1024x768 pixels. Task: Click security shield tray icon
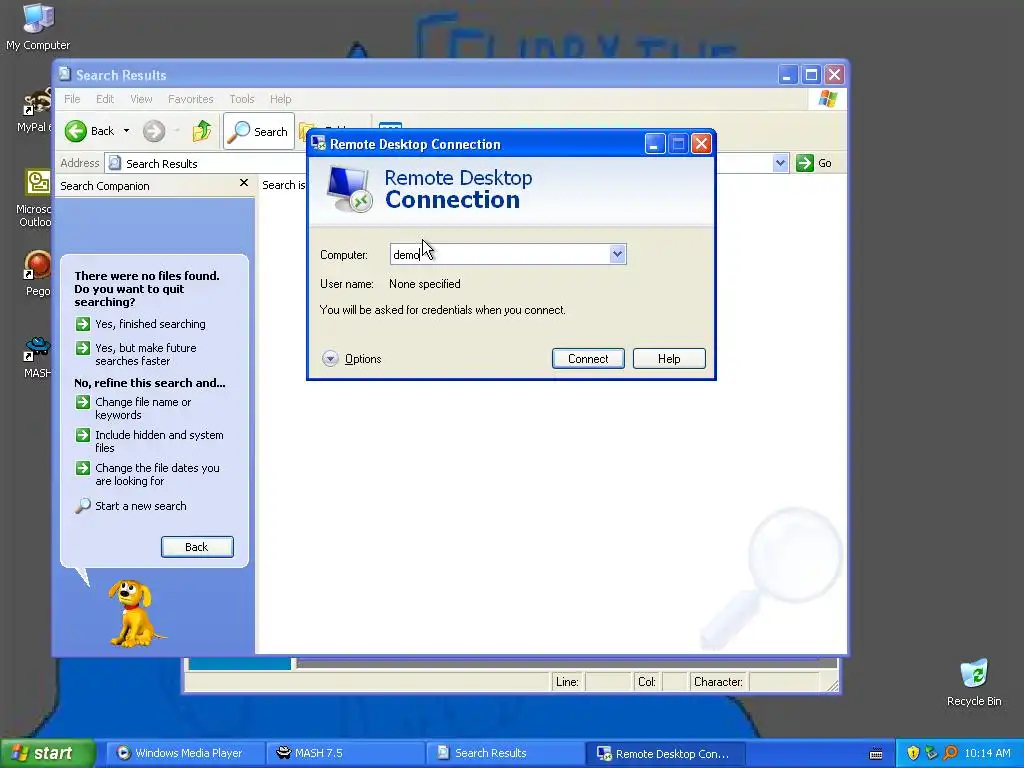coord(913,753)
